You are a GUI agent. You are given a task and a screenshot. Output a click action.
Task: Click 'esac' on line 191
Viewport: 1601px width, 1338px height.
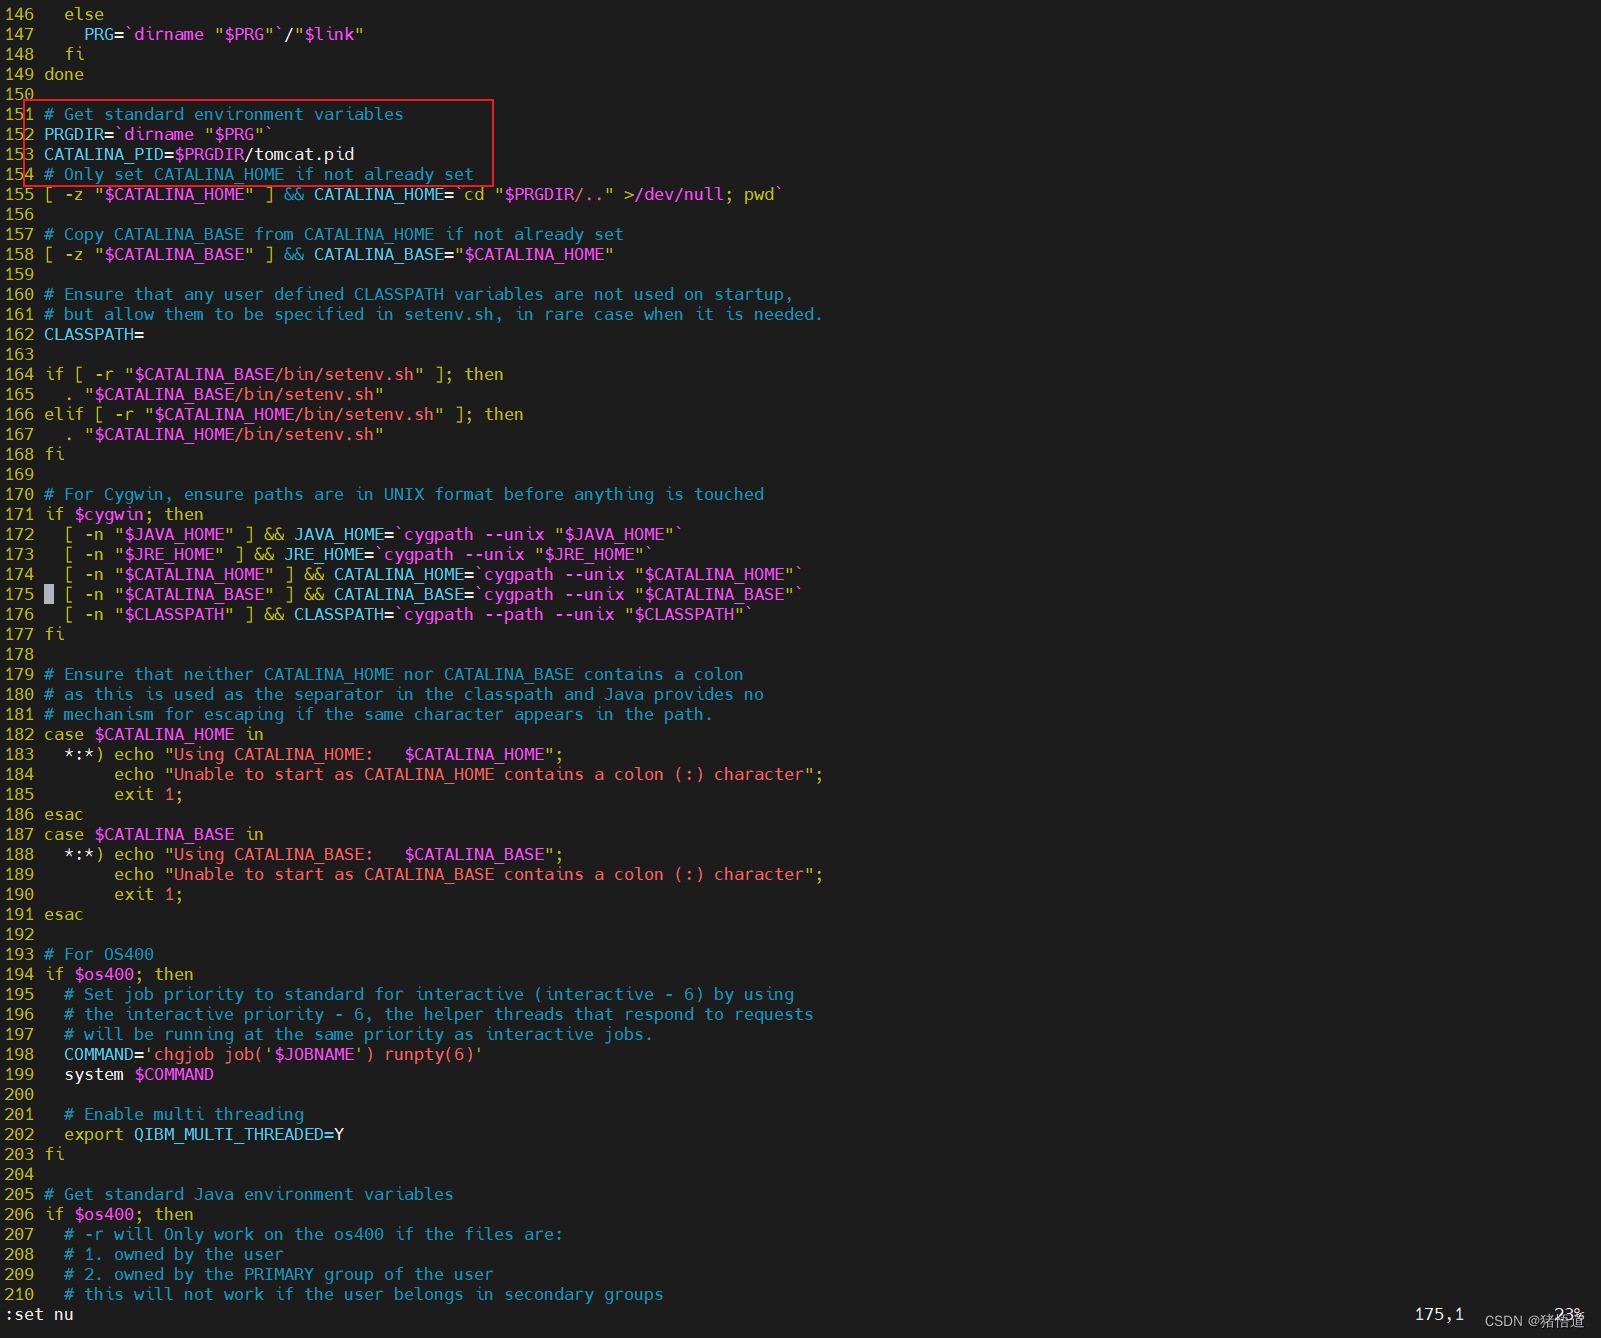(64, 914)
